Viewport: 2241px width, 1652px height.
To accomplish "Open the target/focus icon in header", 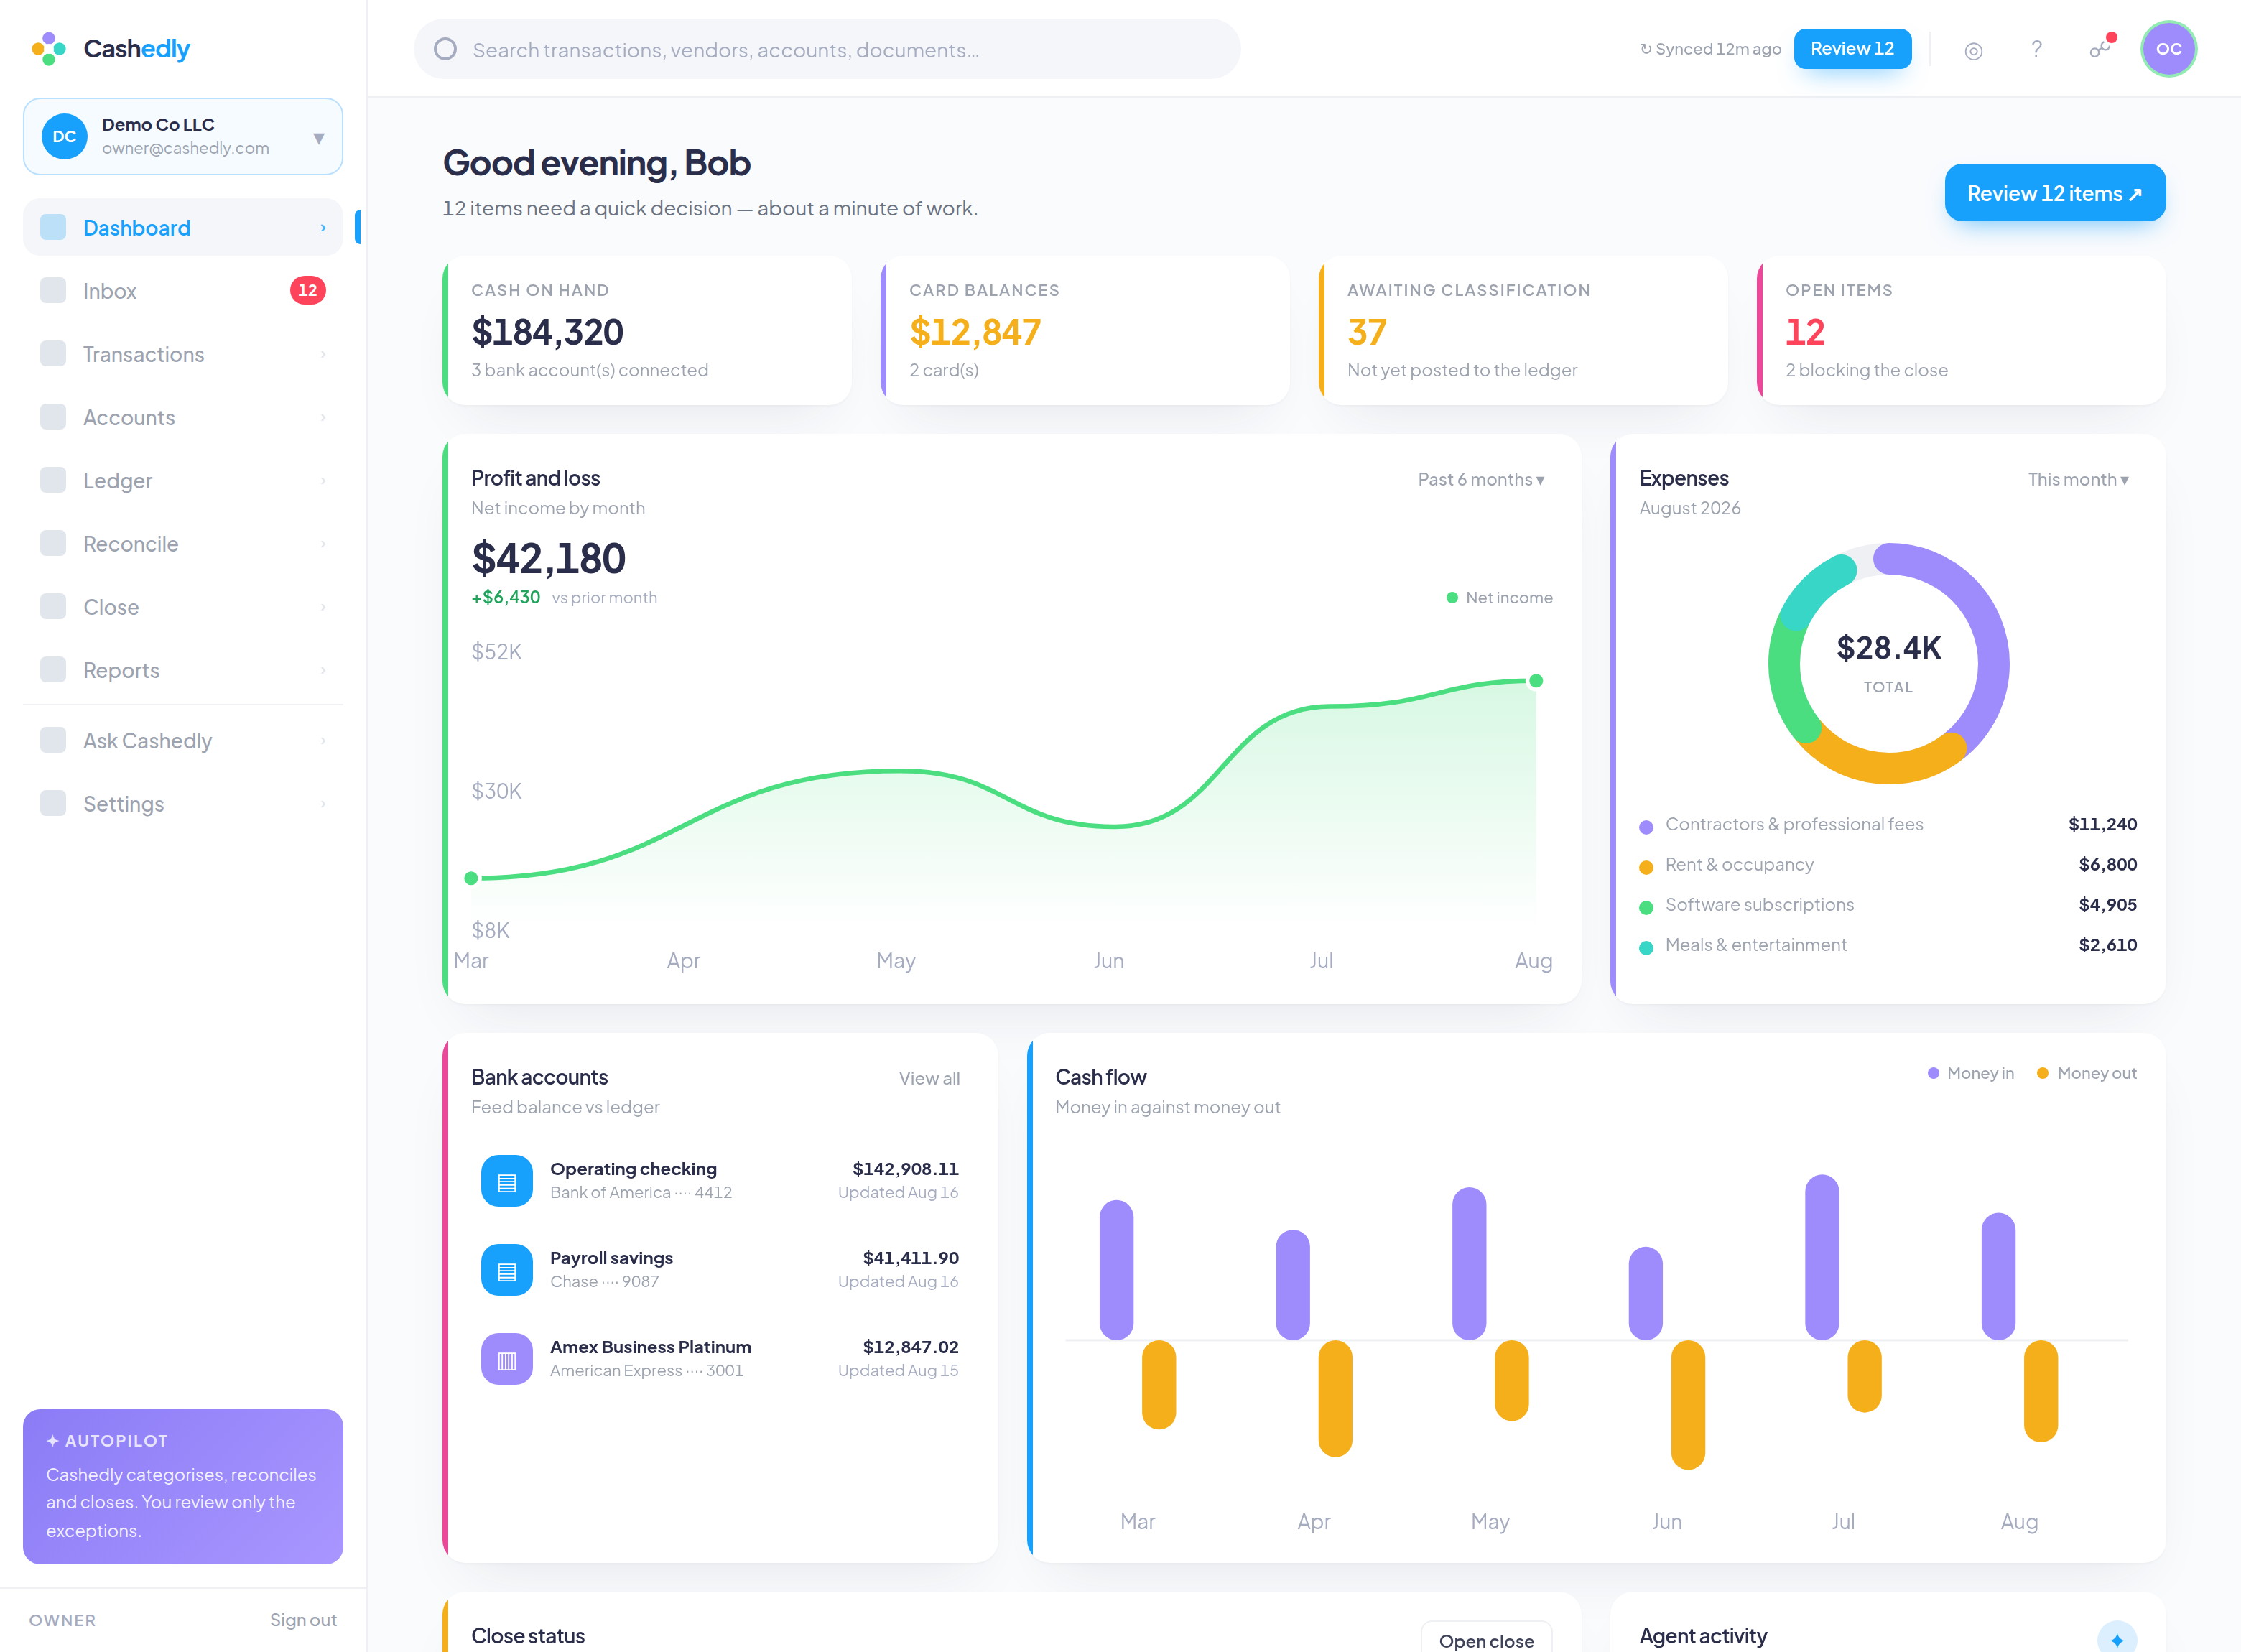I will [x=1973, y=50].
